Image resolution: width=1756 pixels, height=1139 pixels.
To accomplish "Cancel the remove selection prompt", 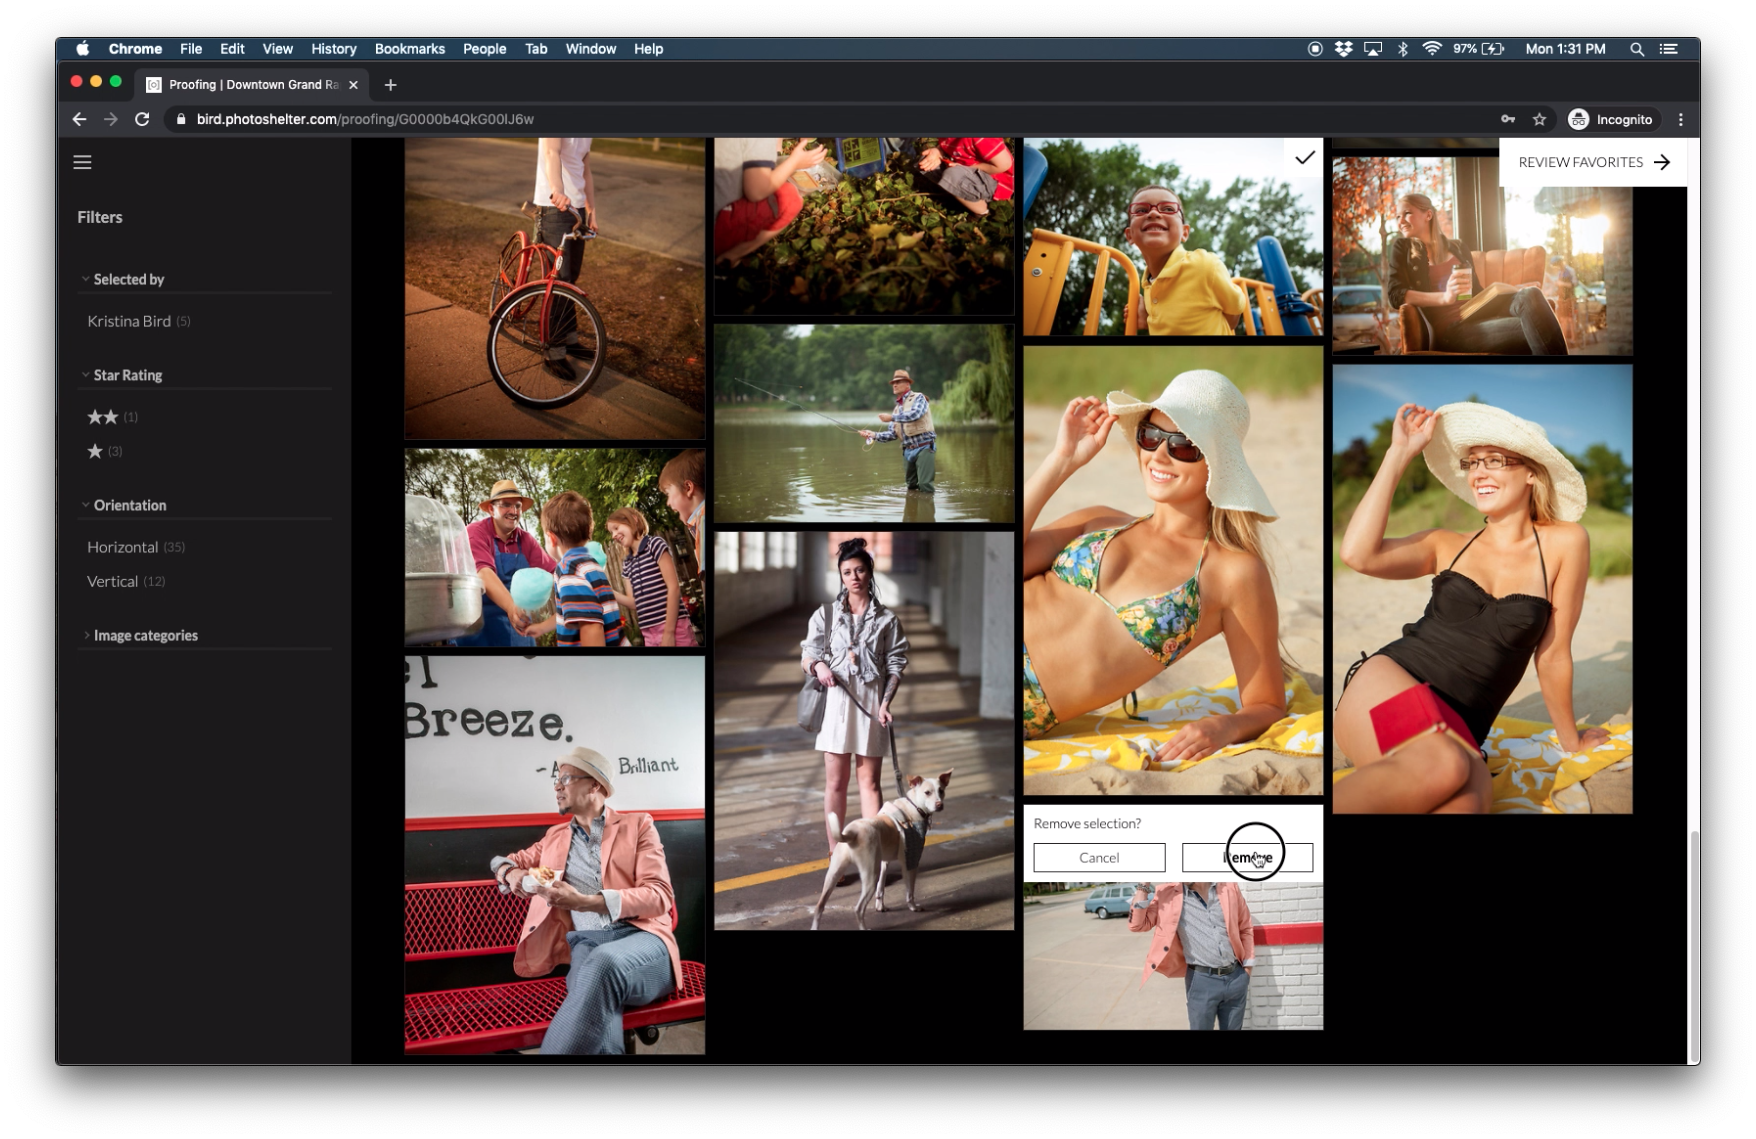I will pyautogui.click(x=1098, y=857).
